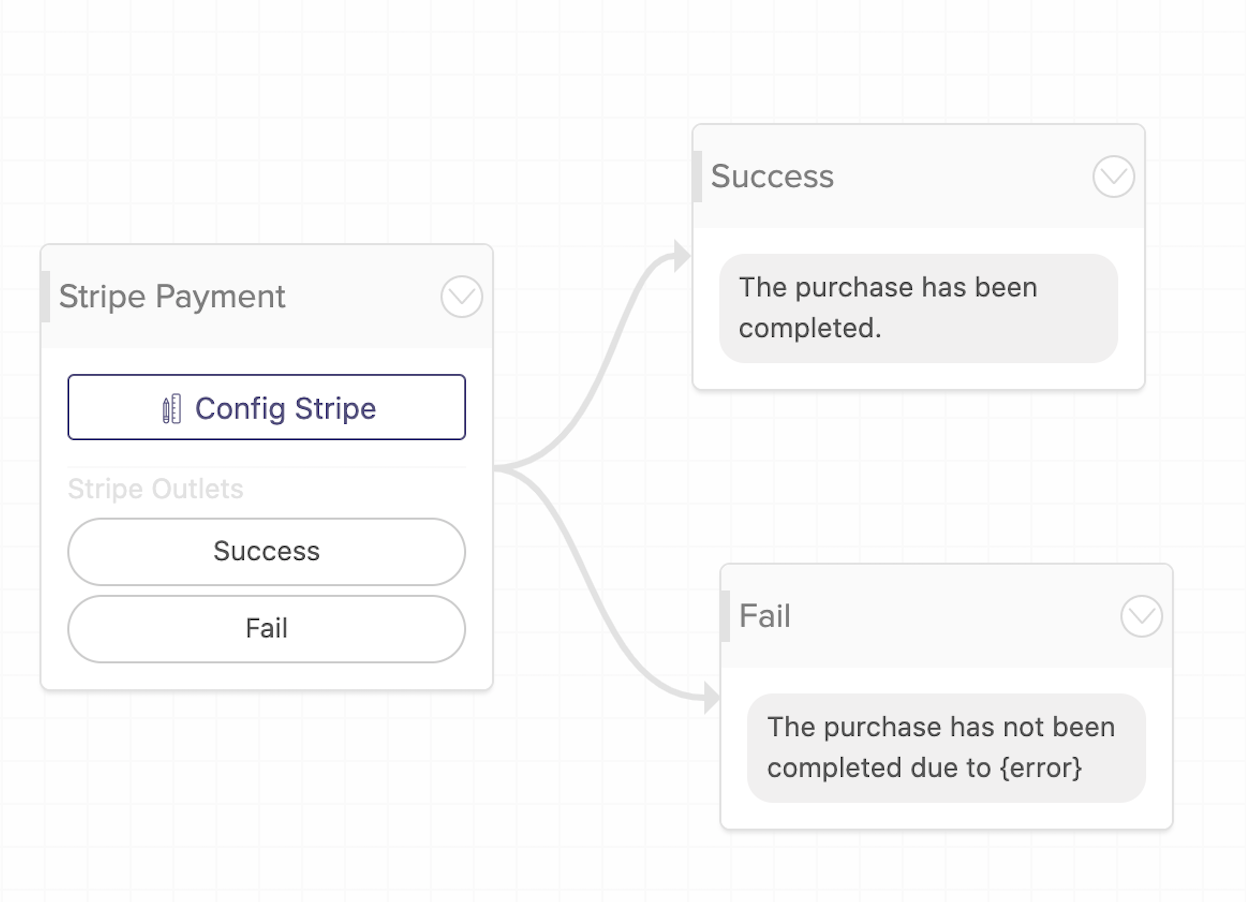
Task: Click the gray handle bar beside Stripe Payment title
Action: pyautogui.click(x=45, y=296)
